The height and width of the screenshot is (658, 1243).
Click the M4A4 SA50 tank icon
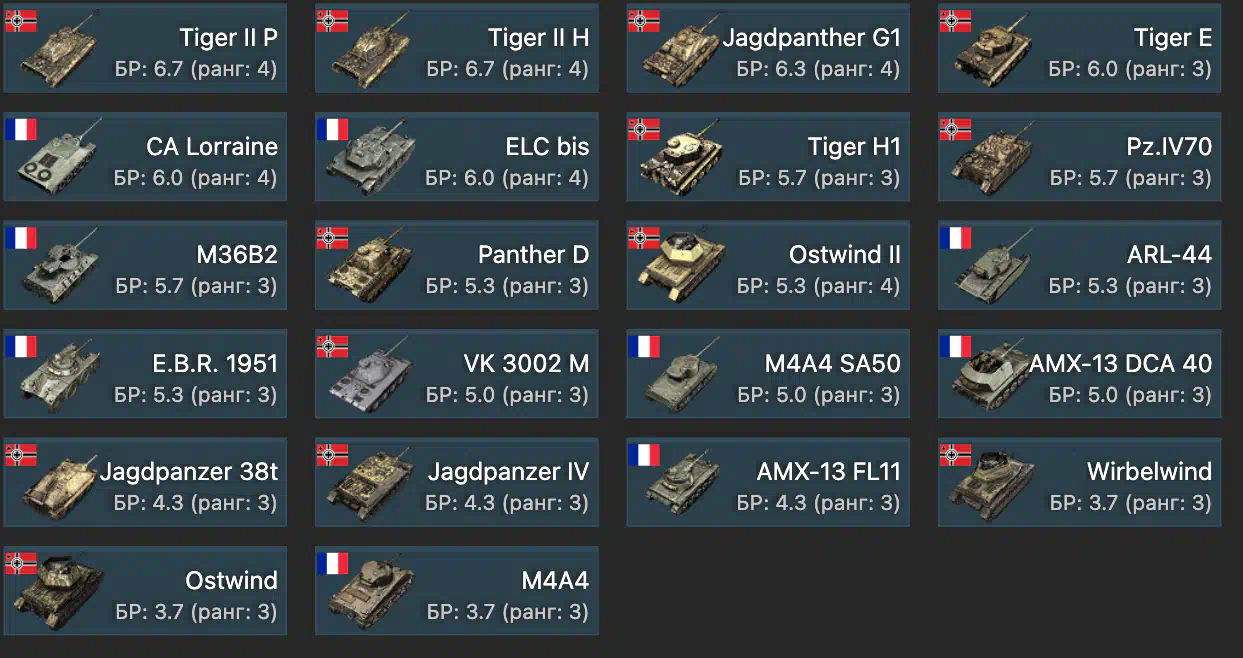(680, 376)
